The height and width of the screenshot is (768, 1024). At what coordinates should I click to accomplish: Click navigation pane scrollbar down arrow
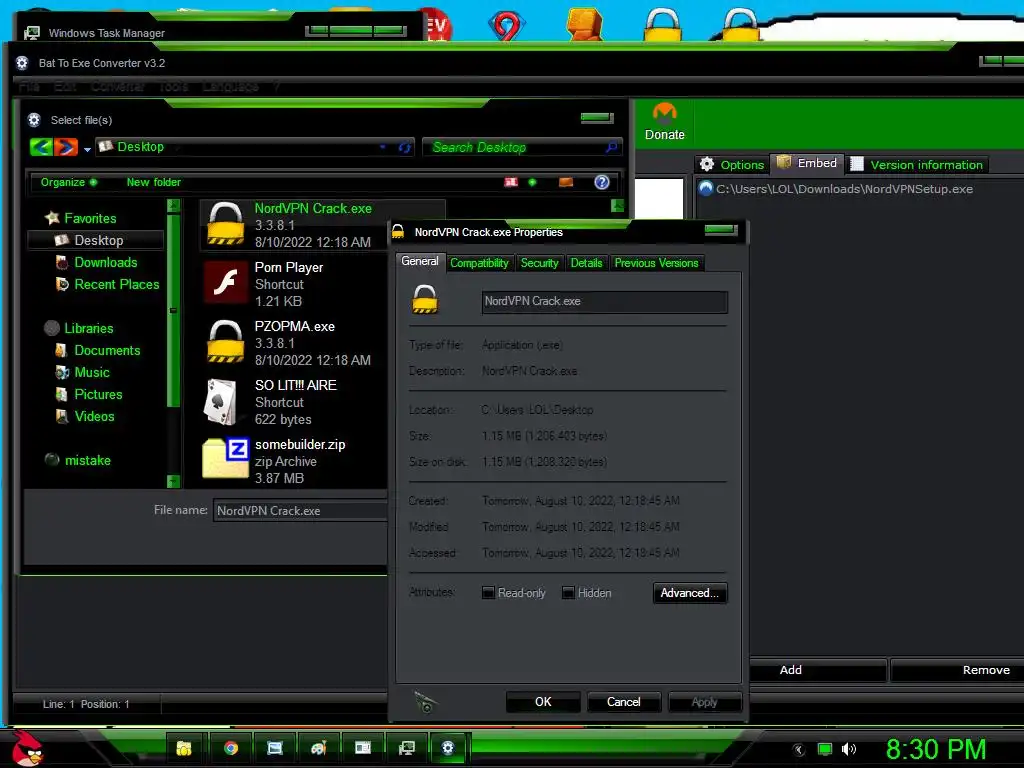click(x=173, y=481)
